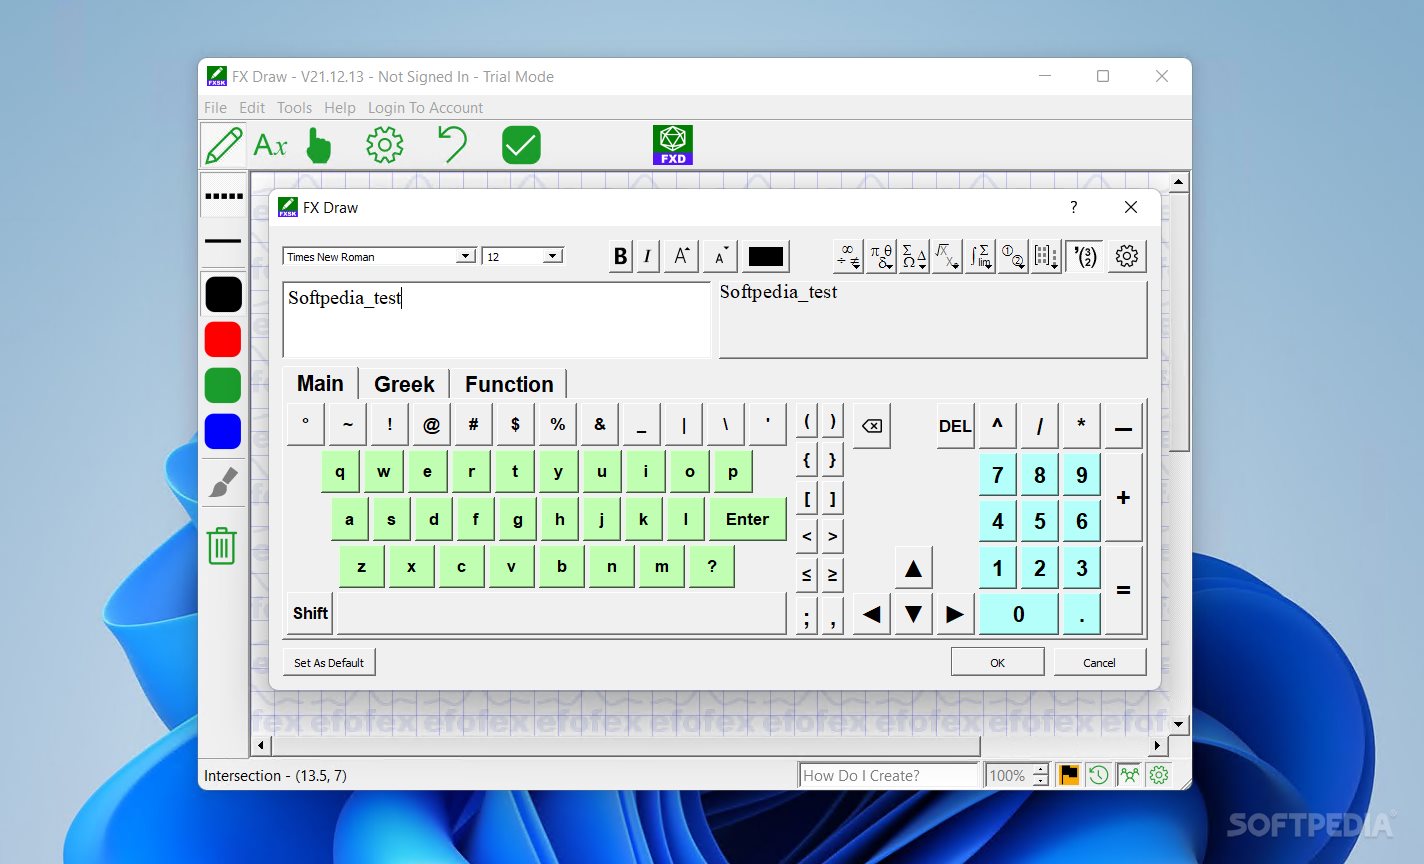The width and height of the screenshot is (1424, 864).
Task: Open the infinity and operators symbol menu
Action: [848, 257]
